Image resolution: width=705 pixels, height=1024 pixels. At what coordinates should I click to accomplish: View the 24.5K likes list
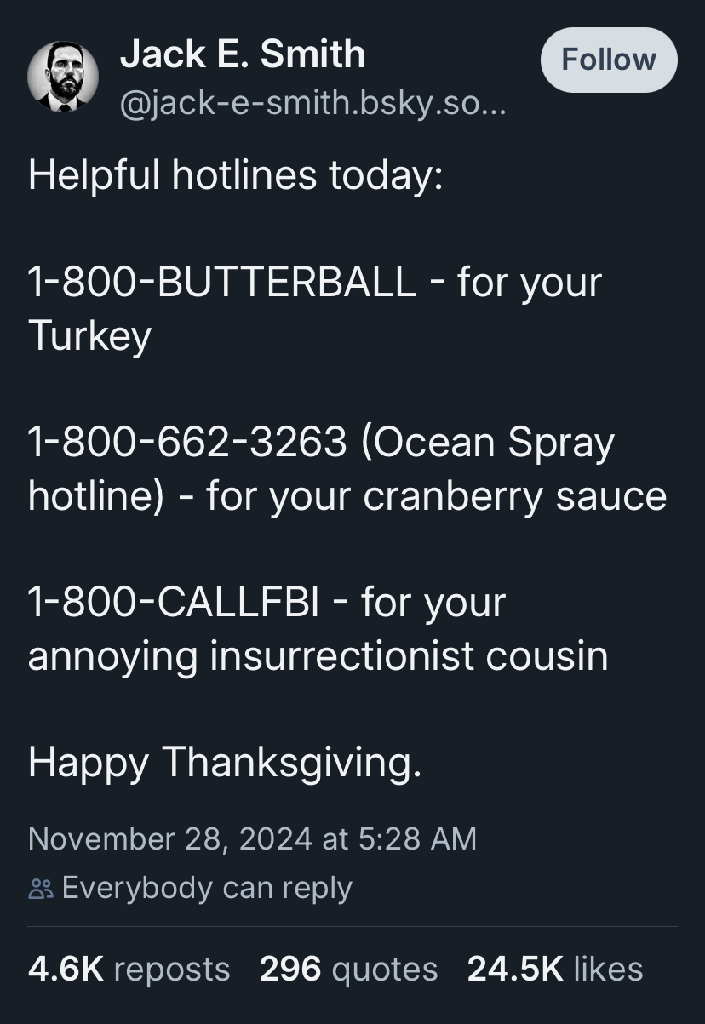pos(555,969)
